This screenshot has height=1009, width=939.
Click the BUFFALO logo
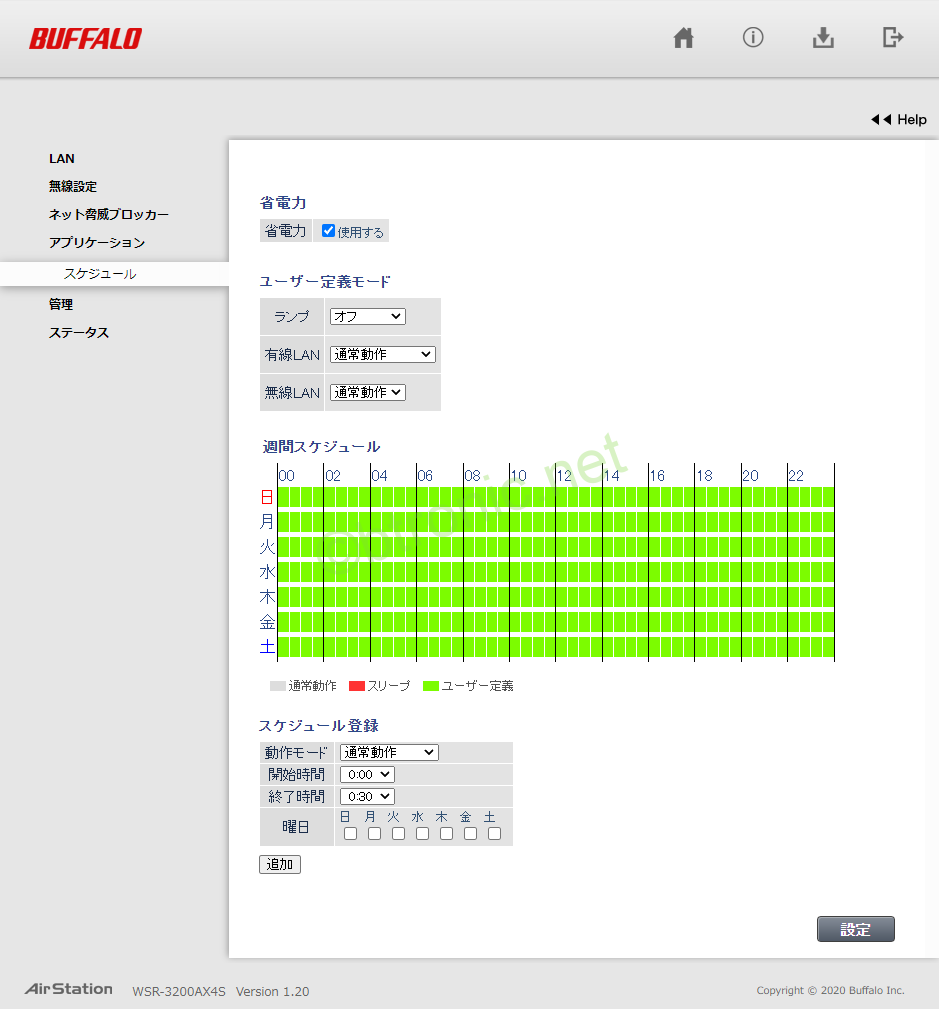[85, 39]
